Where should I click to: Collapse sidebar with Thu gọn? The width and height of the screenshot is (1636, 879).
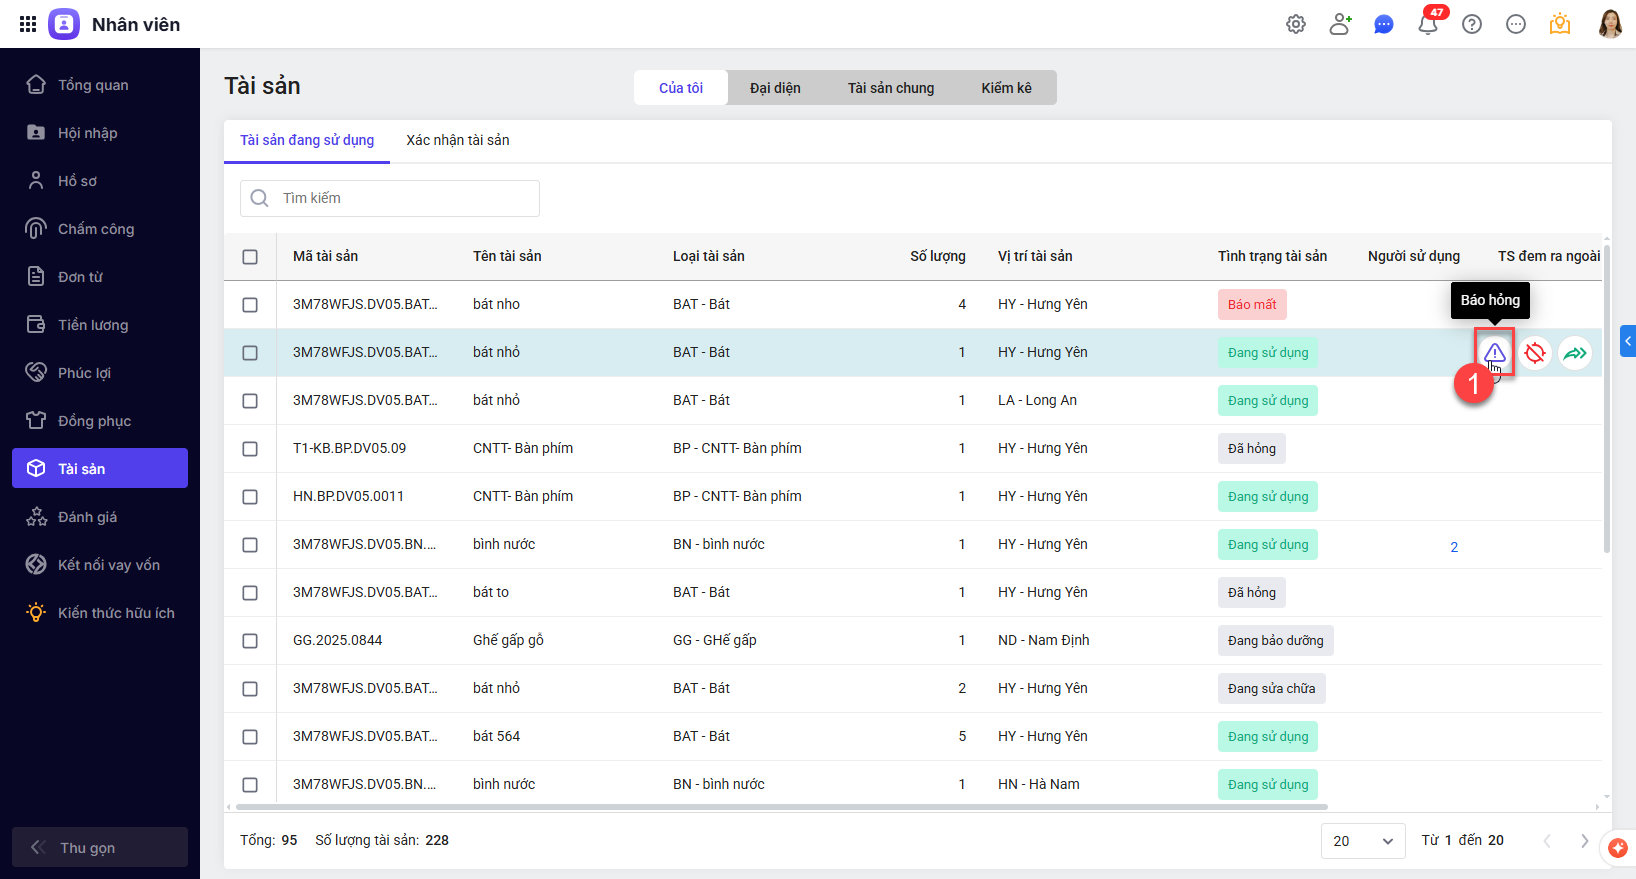[100, 847]
